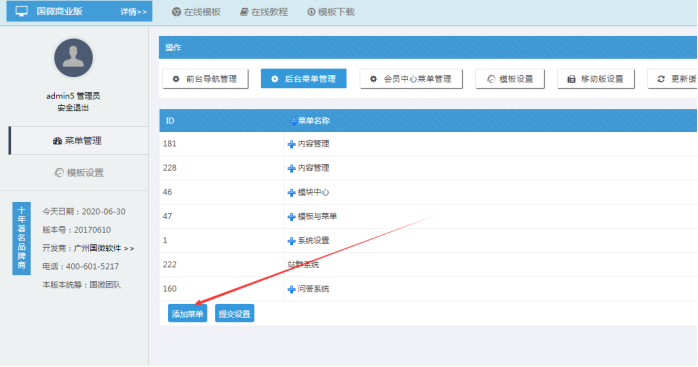Click the monitor icon beside 国微商业版
698x367 pixels.
click(21, 12)
